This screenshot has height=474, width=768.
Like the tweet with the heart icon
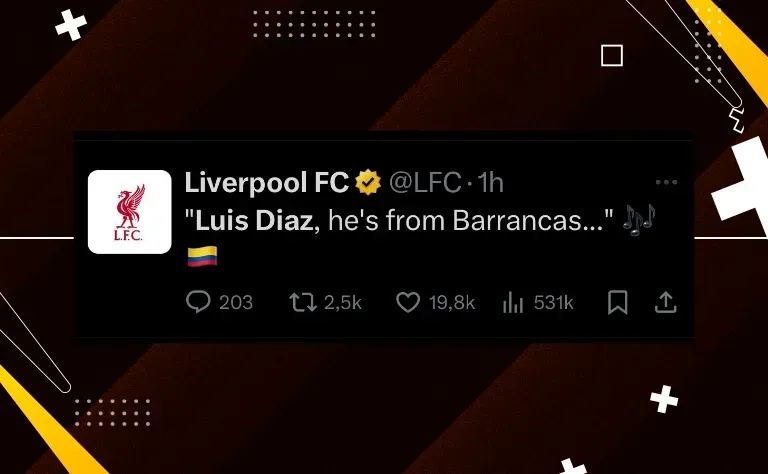click(x=408, y=302)
